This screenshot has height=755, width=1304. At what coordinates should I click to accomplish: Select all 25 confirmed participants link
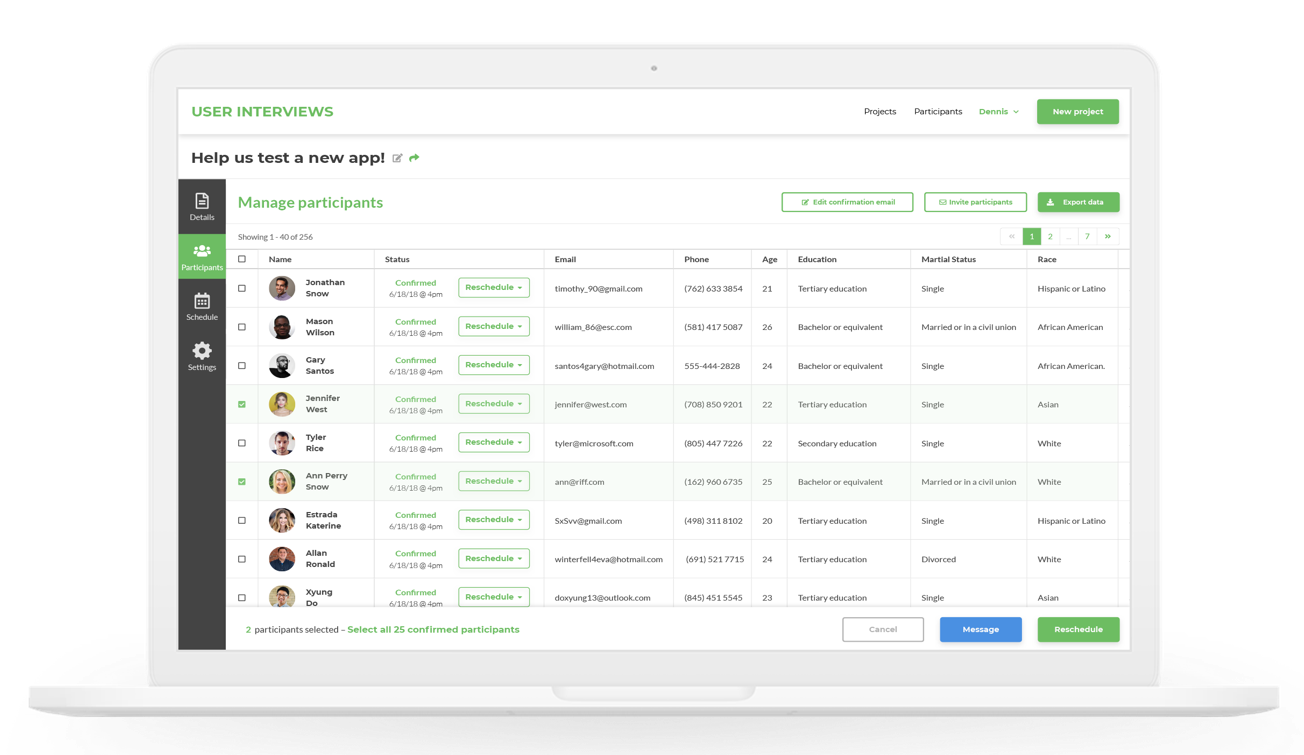(433, 629)
